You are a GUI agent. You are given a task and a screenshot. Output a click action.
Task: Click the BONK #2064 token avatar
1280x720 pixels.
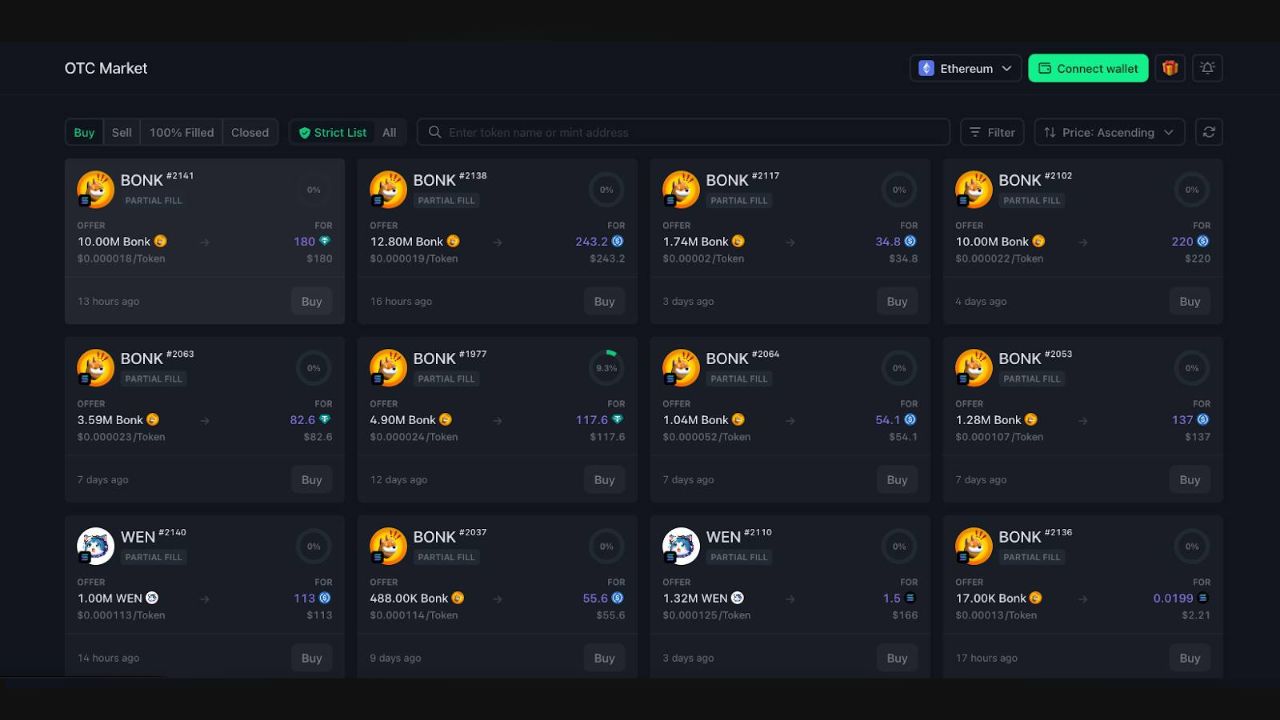pos(681,367)
